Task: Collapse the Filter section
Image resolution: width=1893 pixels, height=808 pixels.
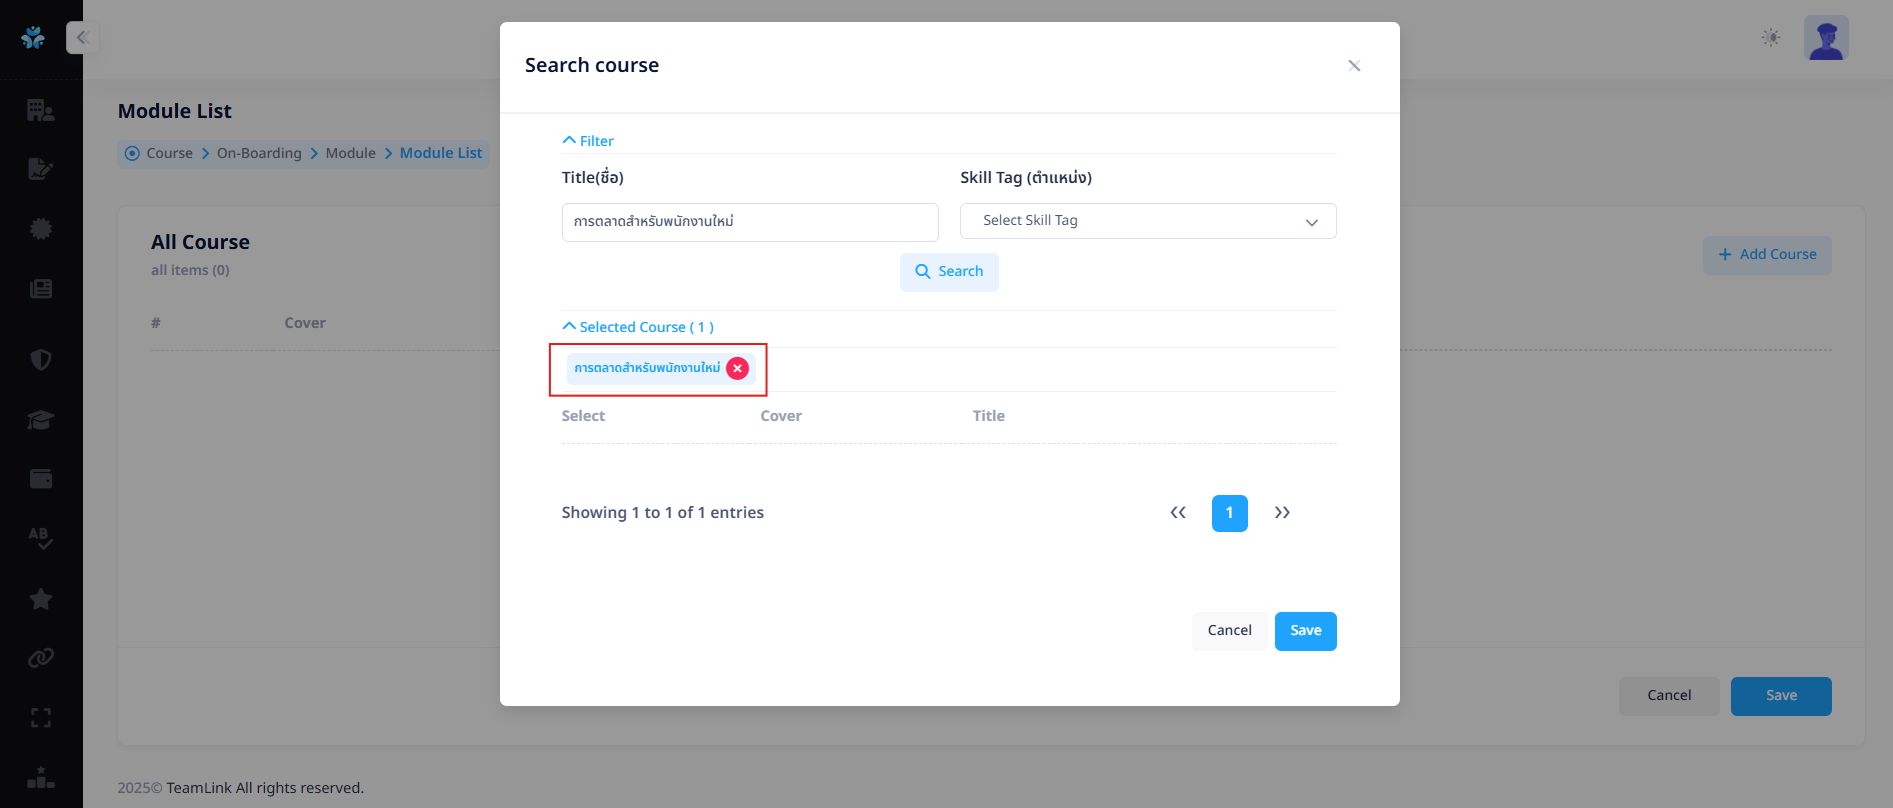Action: point(588,141)
